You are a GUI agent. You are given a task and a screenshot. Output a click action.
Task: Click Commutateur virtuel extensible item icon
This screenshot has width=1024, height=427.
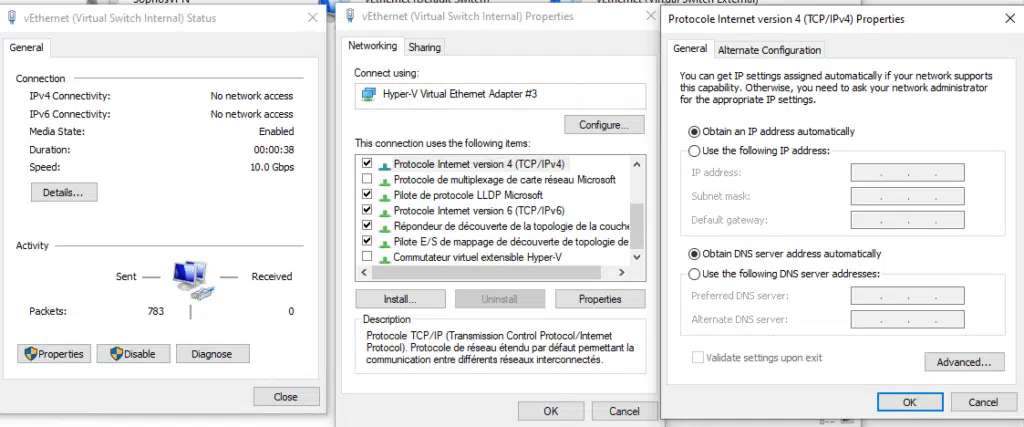(385, 258)
